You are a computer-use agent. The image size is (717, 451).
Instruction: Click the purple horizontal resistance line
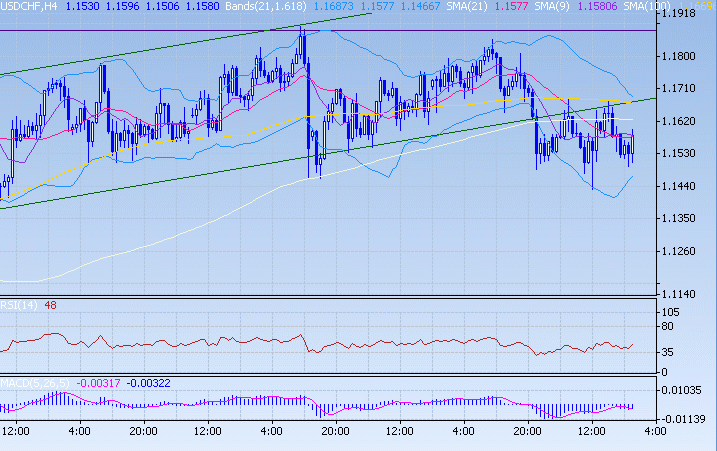[x=150, y=30]
